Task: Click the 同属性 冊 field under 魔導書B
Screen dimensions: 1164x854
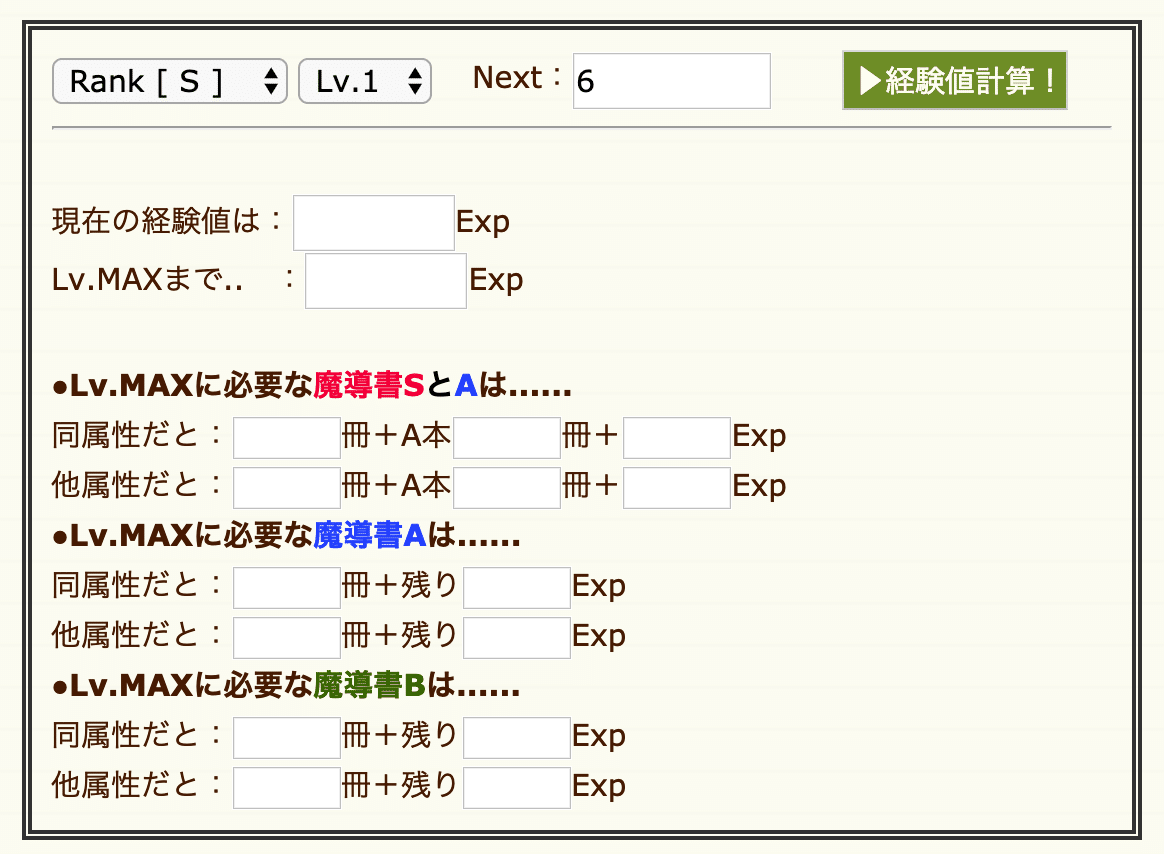Action: click(x=286, y=737)
